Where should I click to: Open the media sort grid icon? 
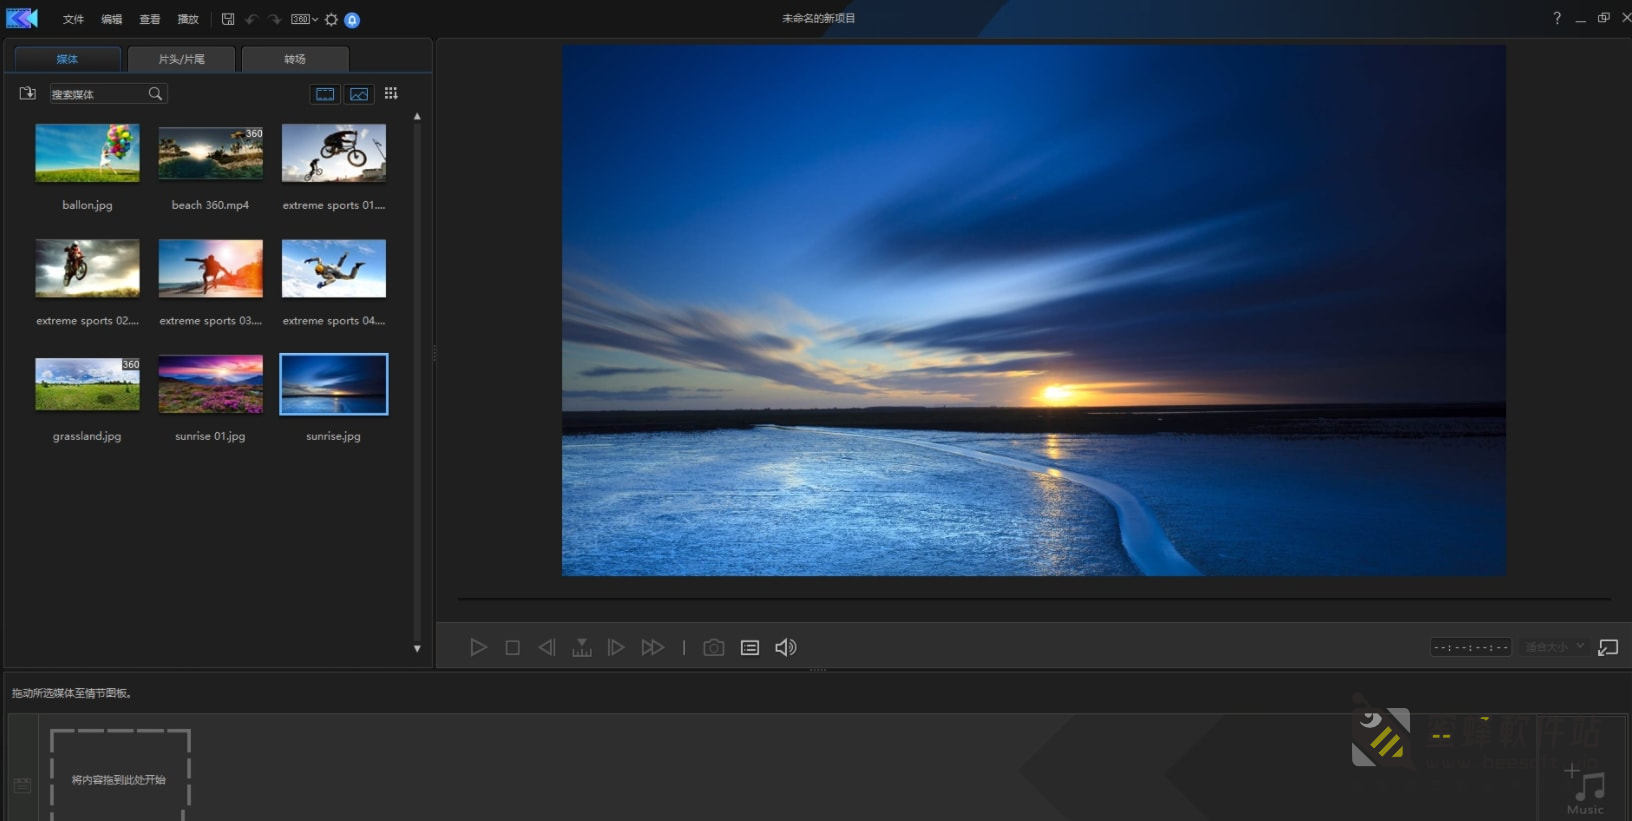[391, 93]
